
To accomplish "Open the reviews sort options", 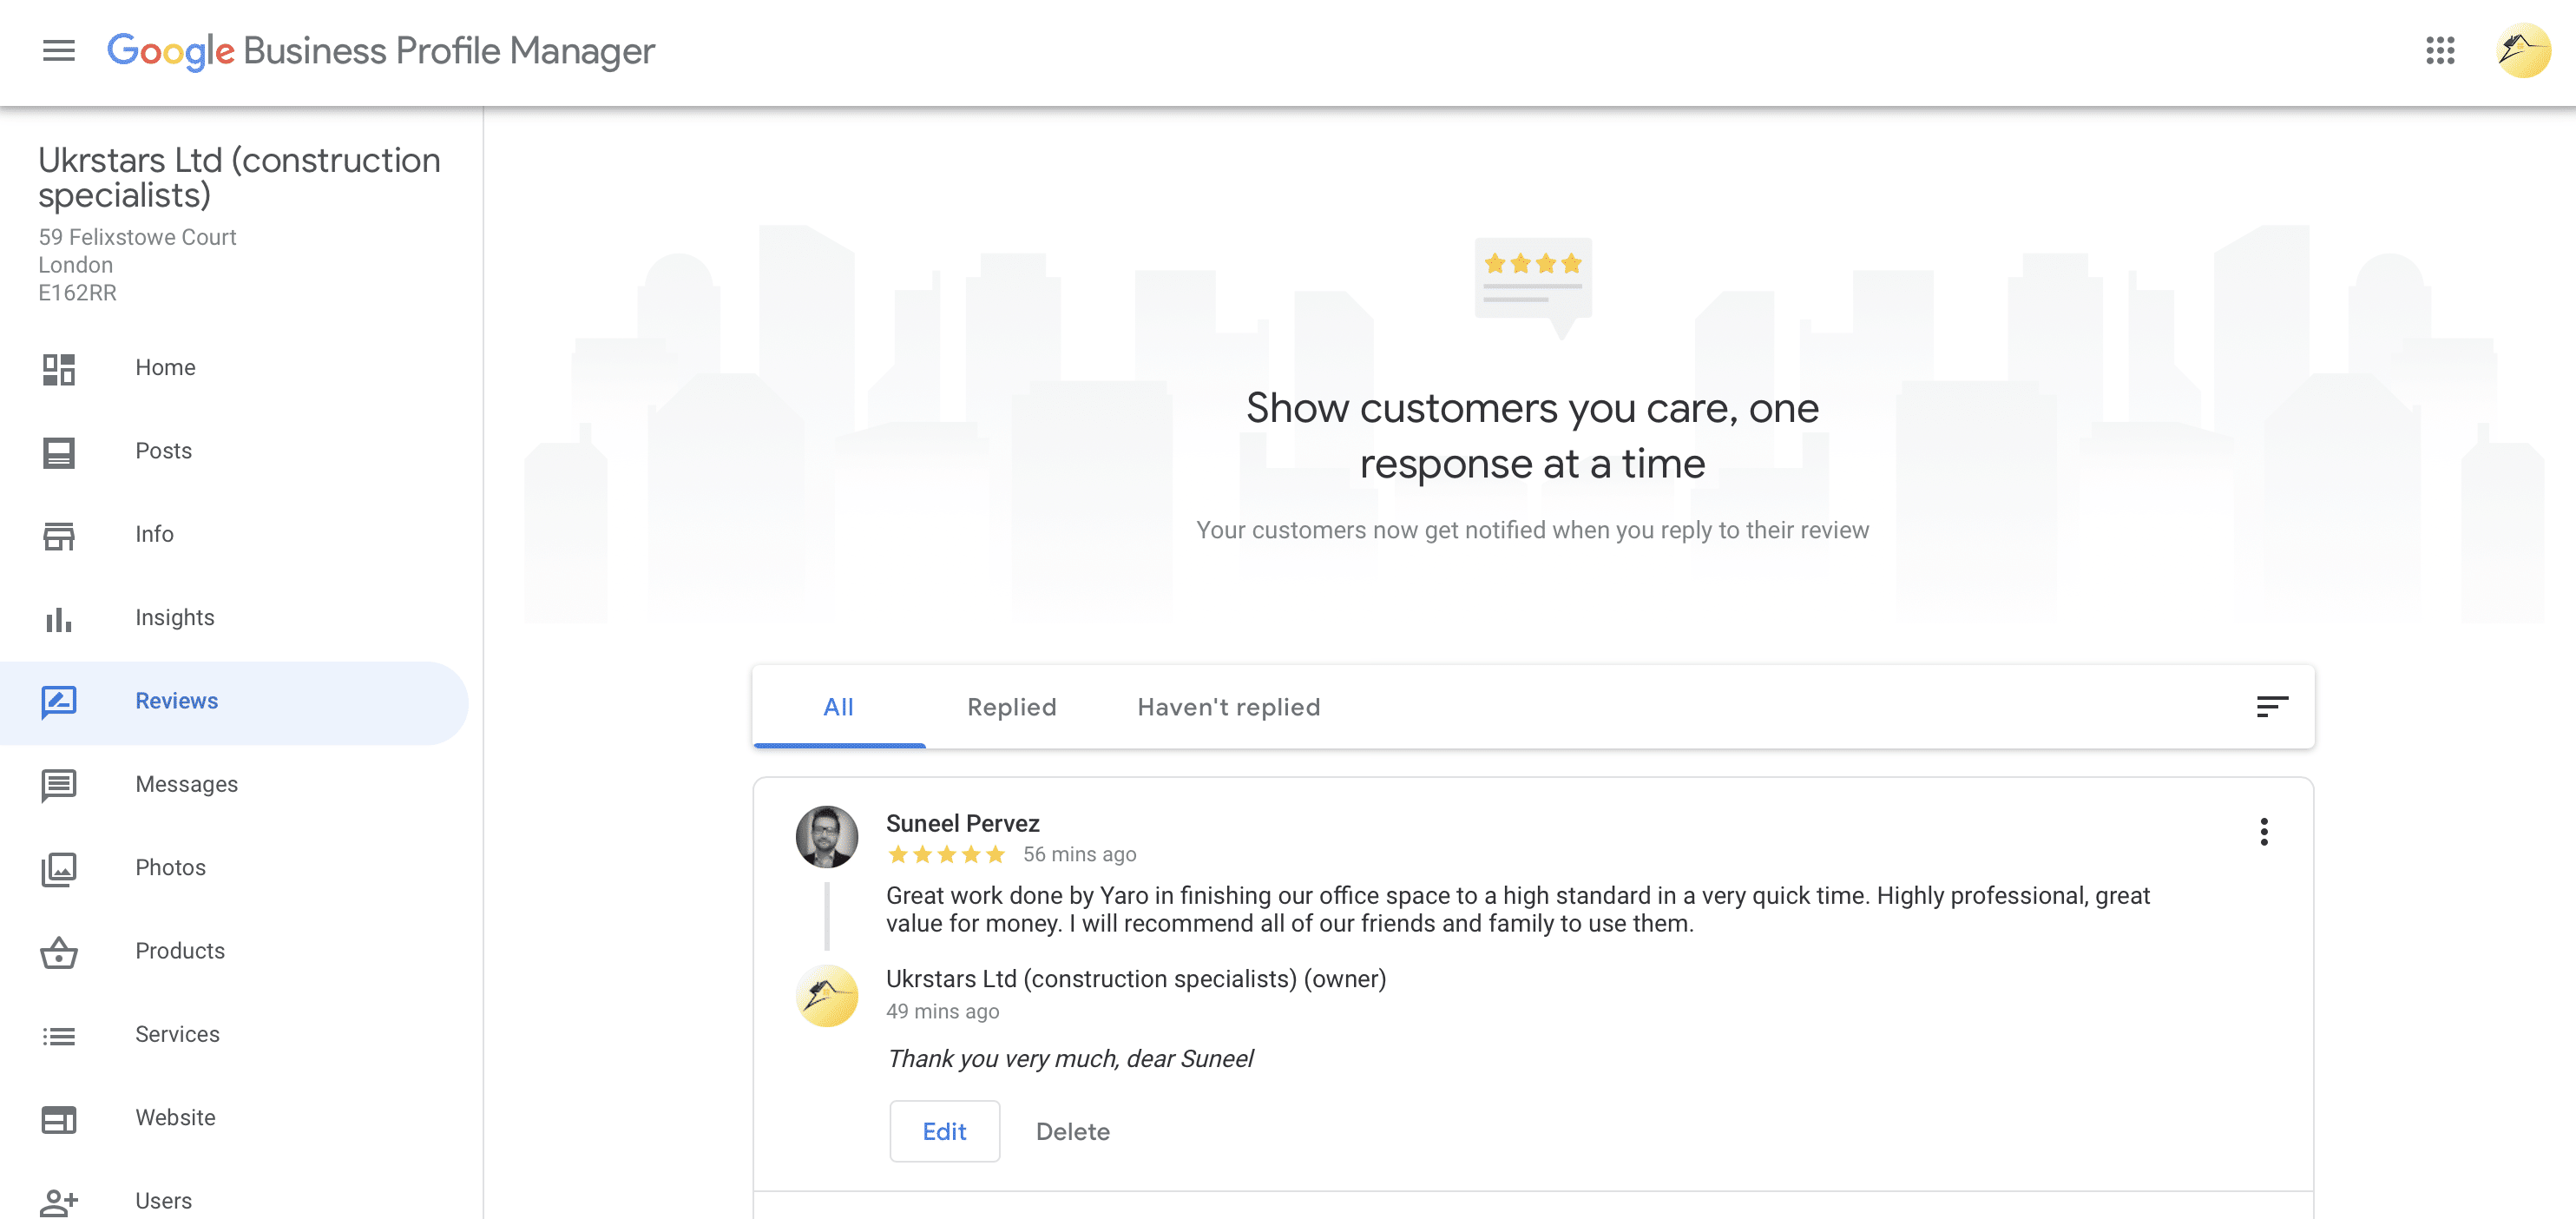I will point(2271,707).
